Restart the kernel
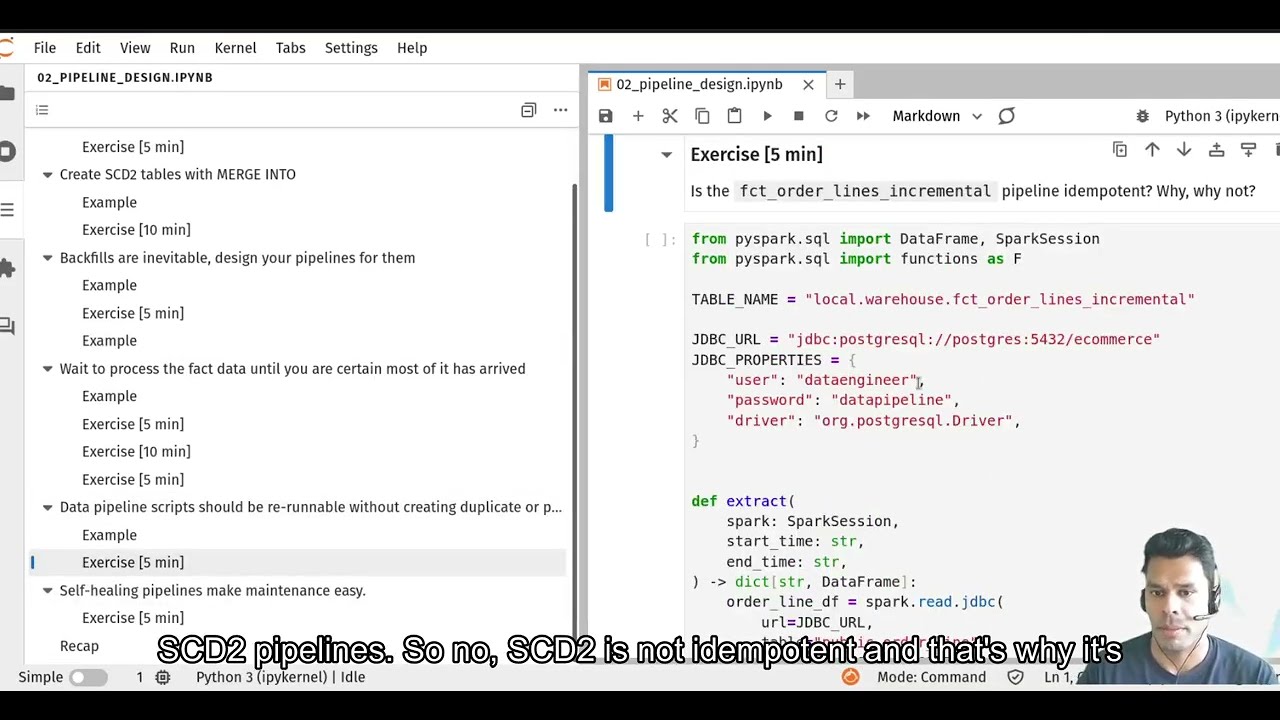Image resolution: width=1280 pixels, height=720 pixels. click(831, 116)
